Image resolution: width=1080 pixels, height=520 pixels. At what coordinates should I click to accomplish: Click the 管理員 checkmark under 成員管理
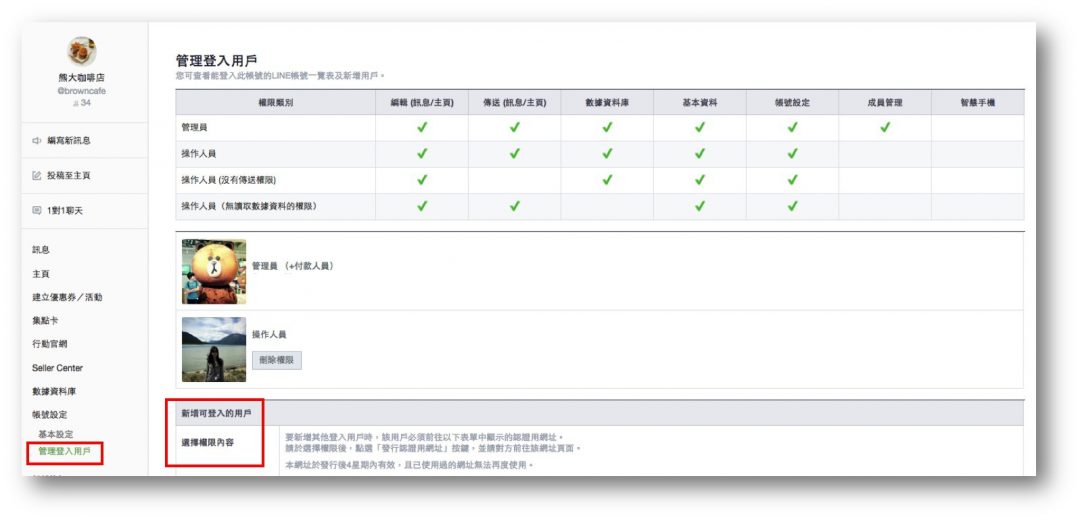[x=884, y=128]
